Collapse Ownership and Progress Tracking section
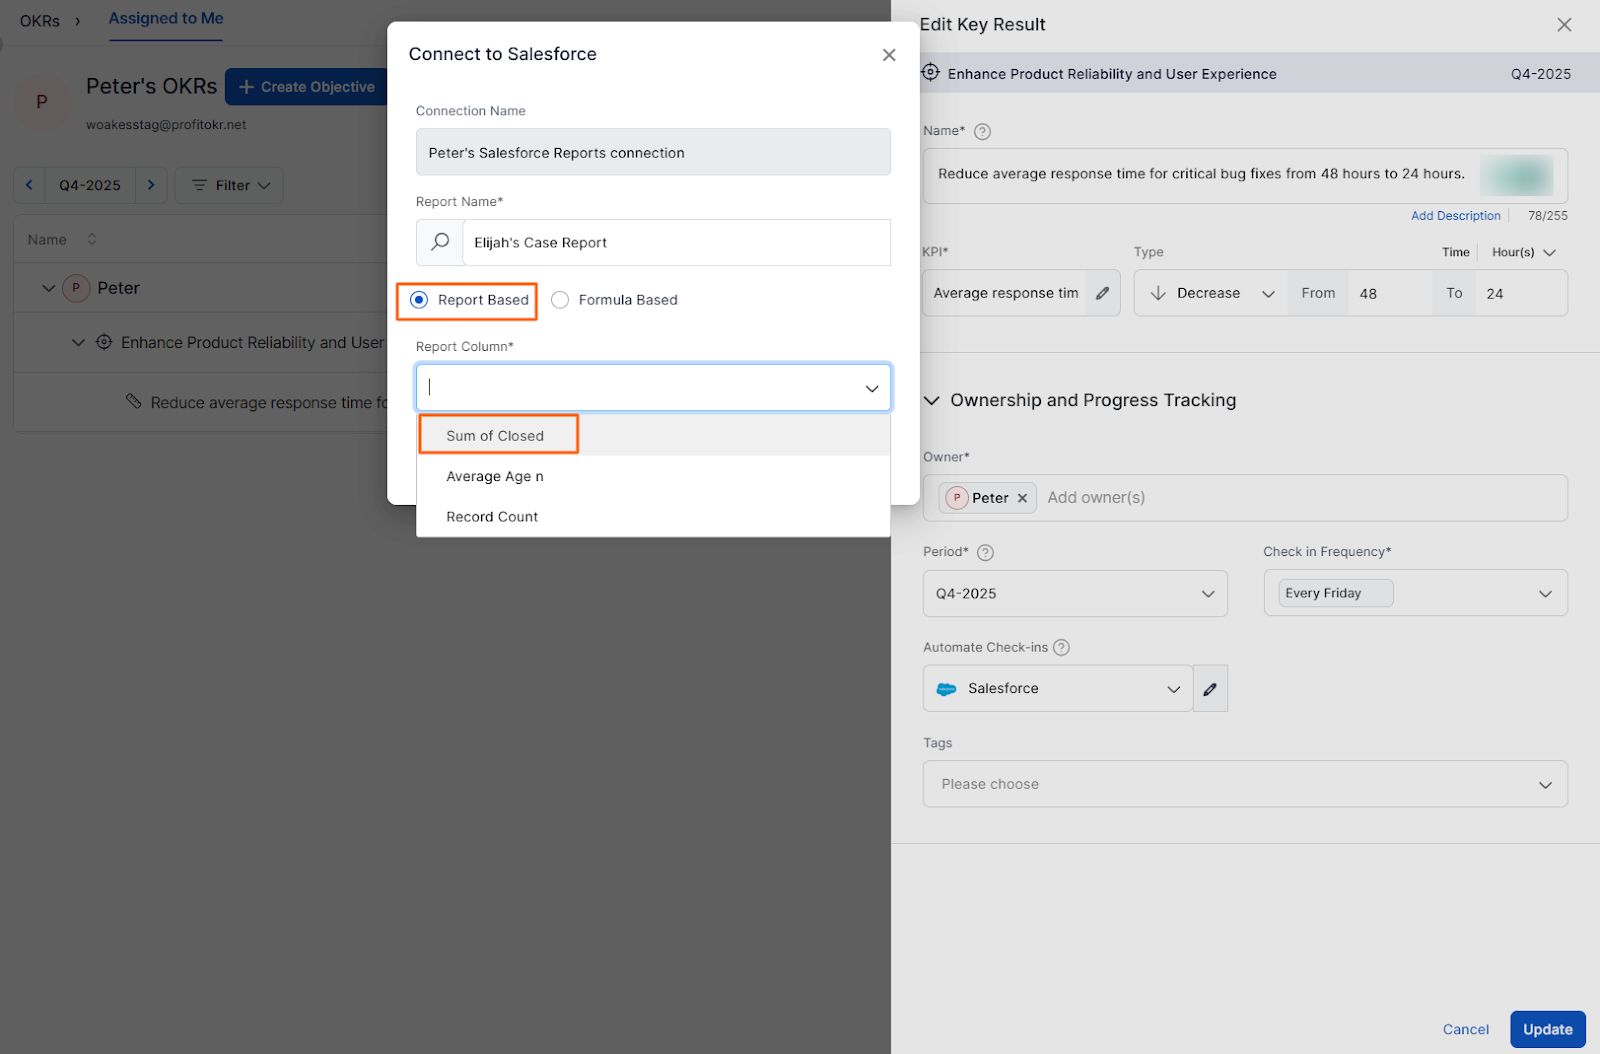 (x=931, y=400)
